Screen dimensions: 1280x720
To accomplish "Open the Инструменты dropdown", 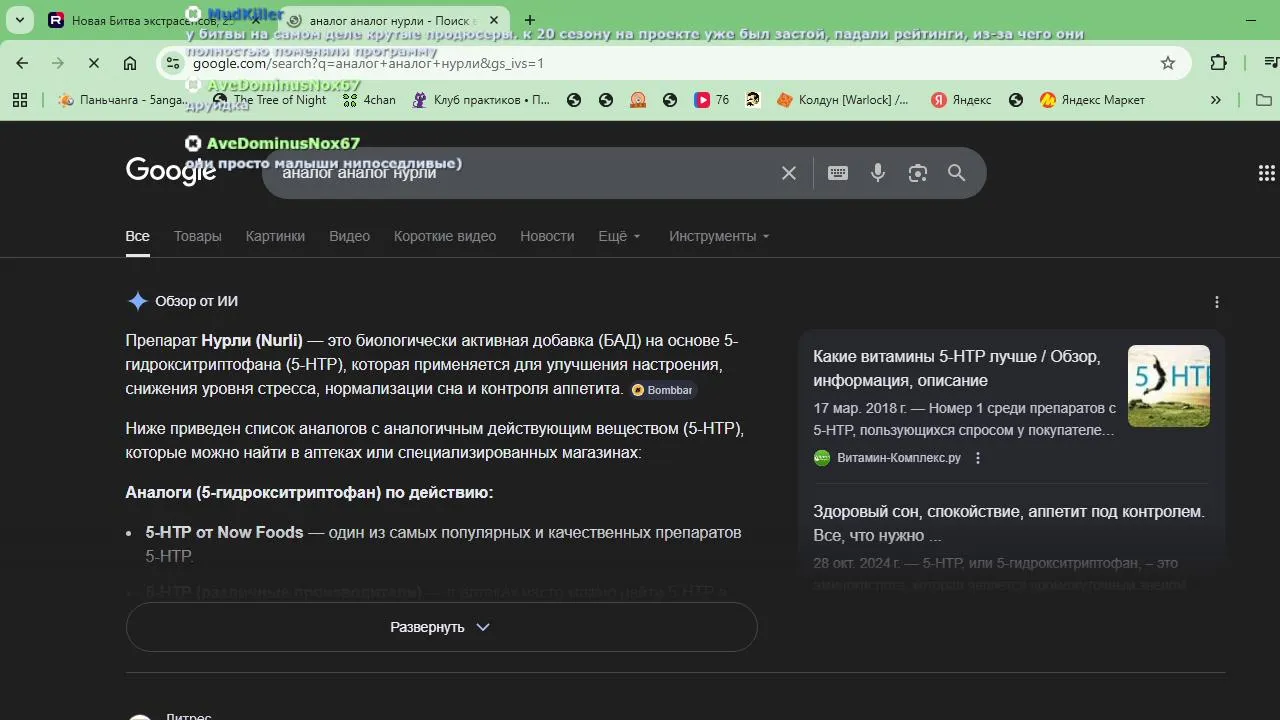I will (720, 236).
